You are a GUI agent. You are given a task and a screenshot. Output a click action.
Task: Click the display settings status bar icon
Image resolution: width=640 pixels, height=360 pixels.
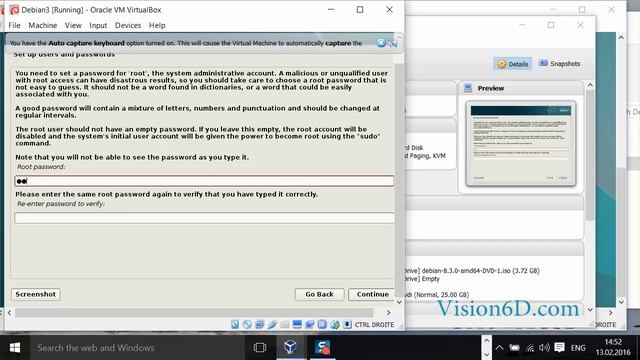tap(297, 324)
